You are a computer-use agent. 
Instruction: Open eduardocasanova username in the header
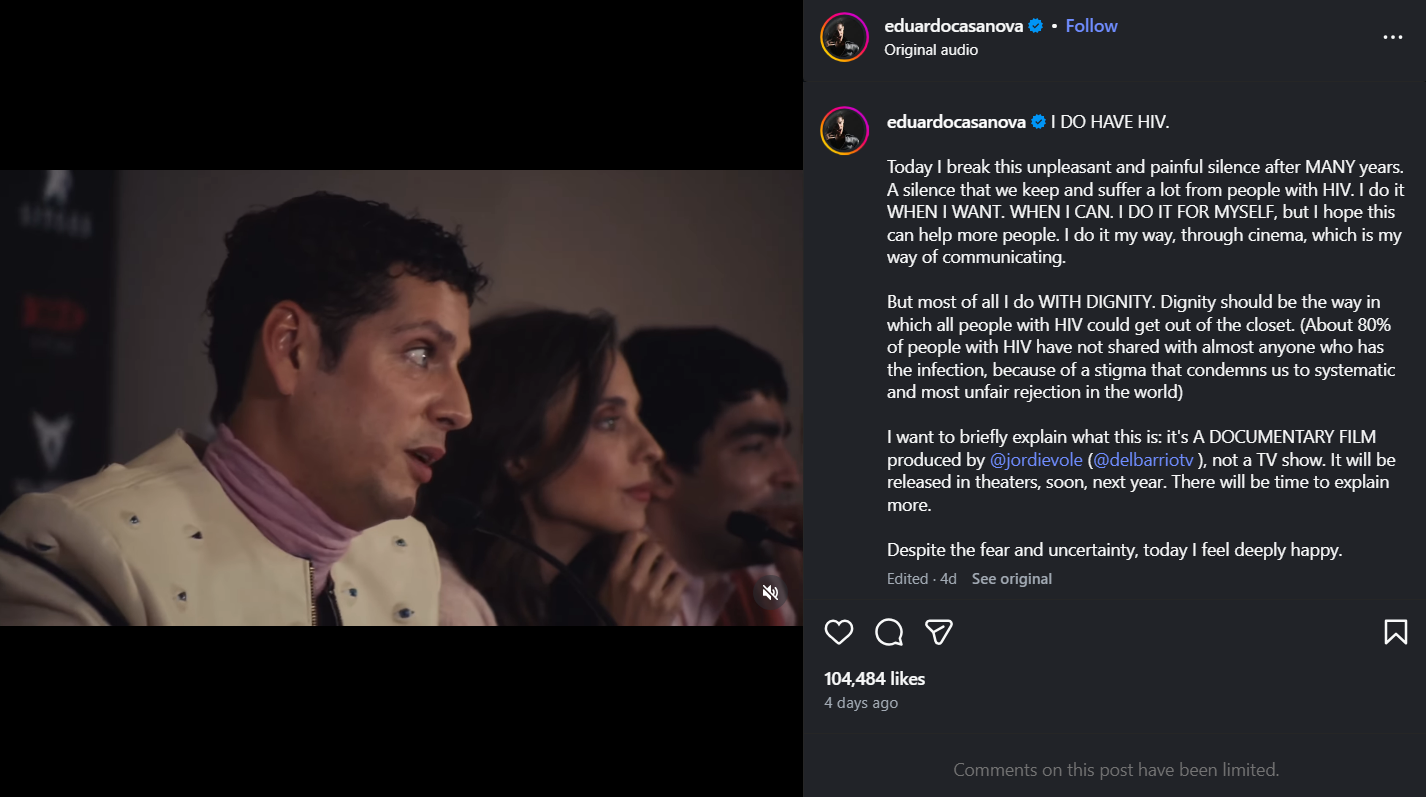tap(953, 26)
